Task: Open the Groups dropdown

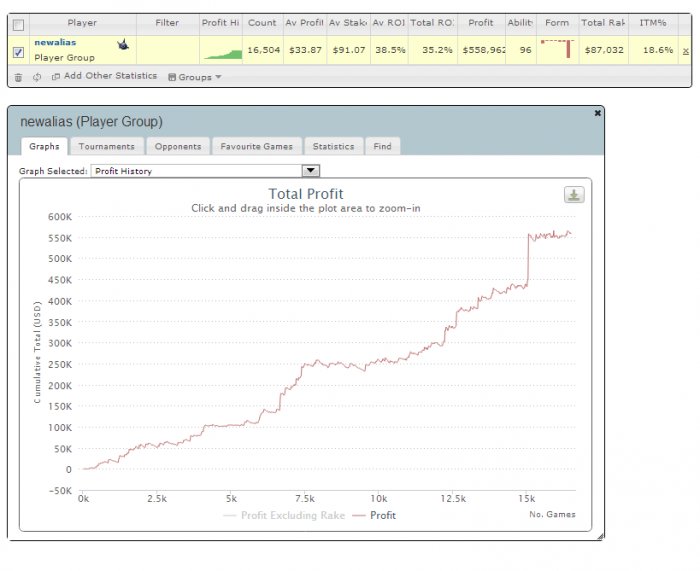Action: pyautogui.click(x=195, y=77)
